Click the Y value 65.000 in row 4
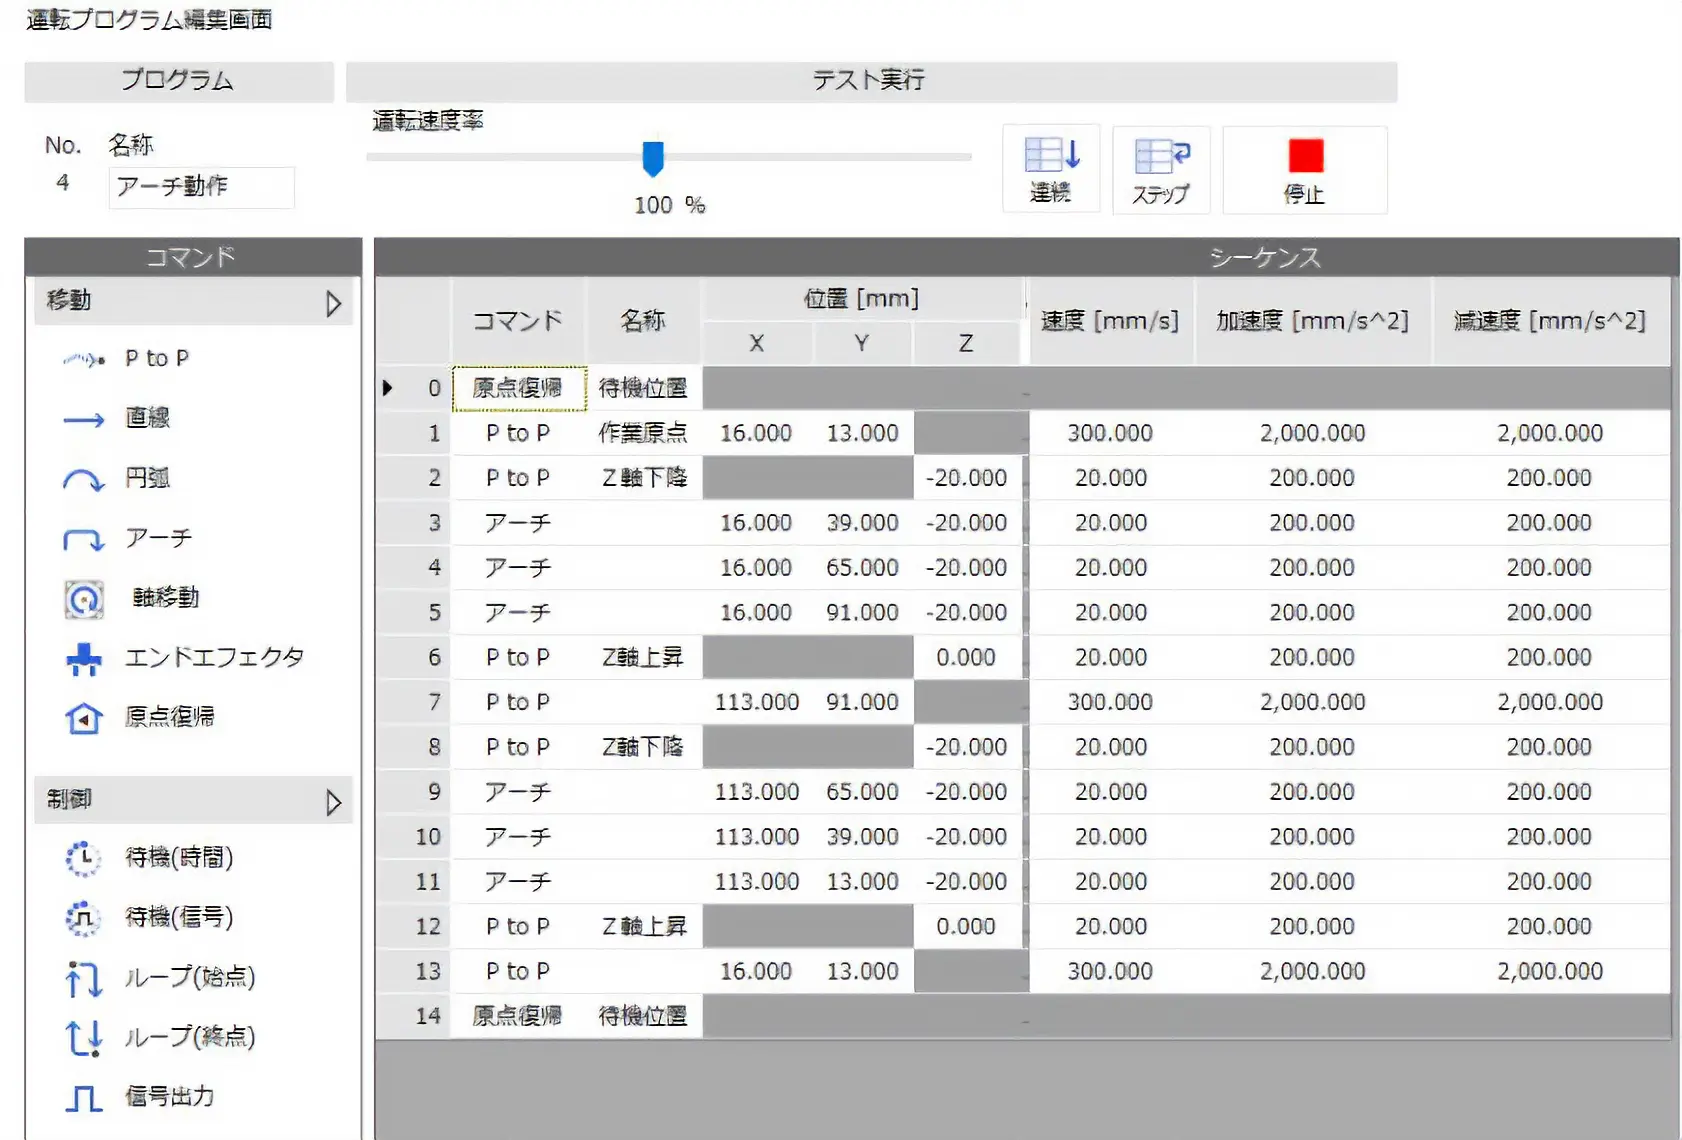The width and height of the screenshot is (1682, 1140). pyautogui.click(x=862, y=568)
